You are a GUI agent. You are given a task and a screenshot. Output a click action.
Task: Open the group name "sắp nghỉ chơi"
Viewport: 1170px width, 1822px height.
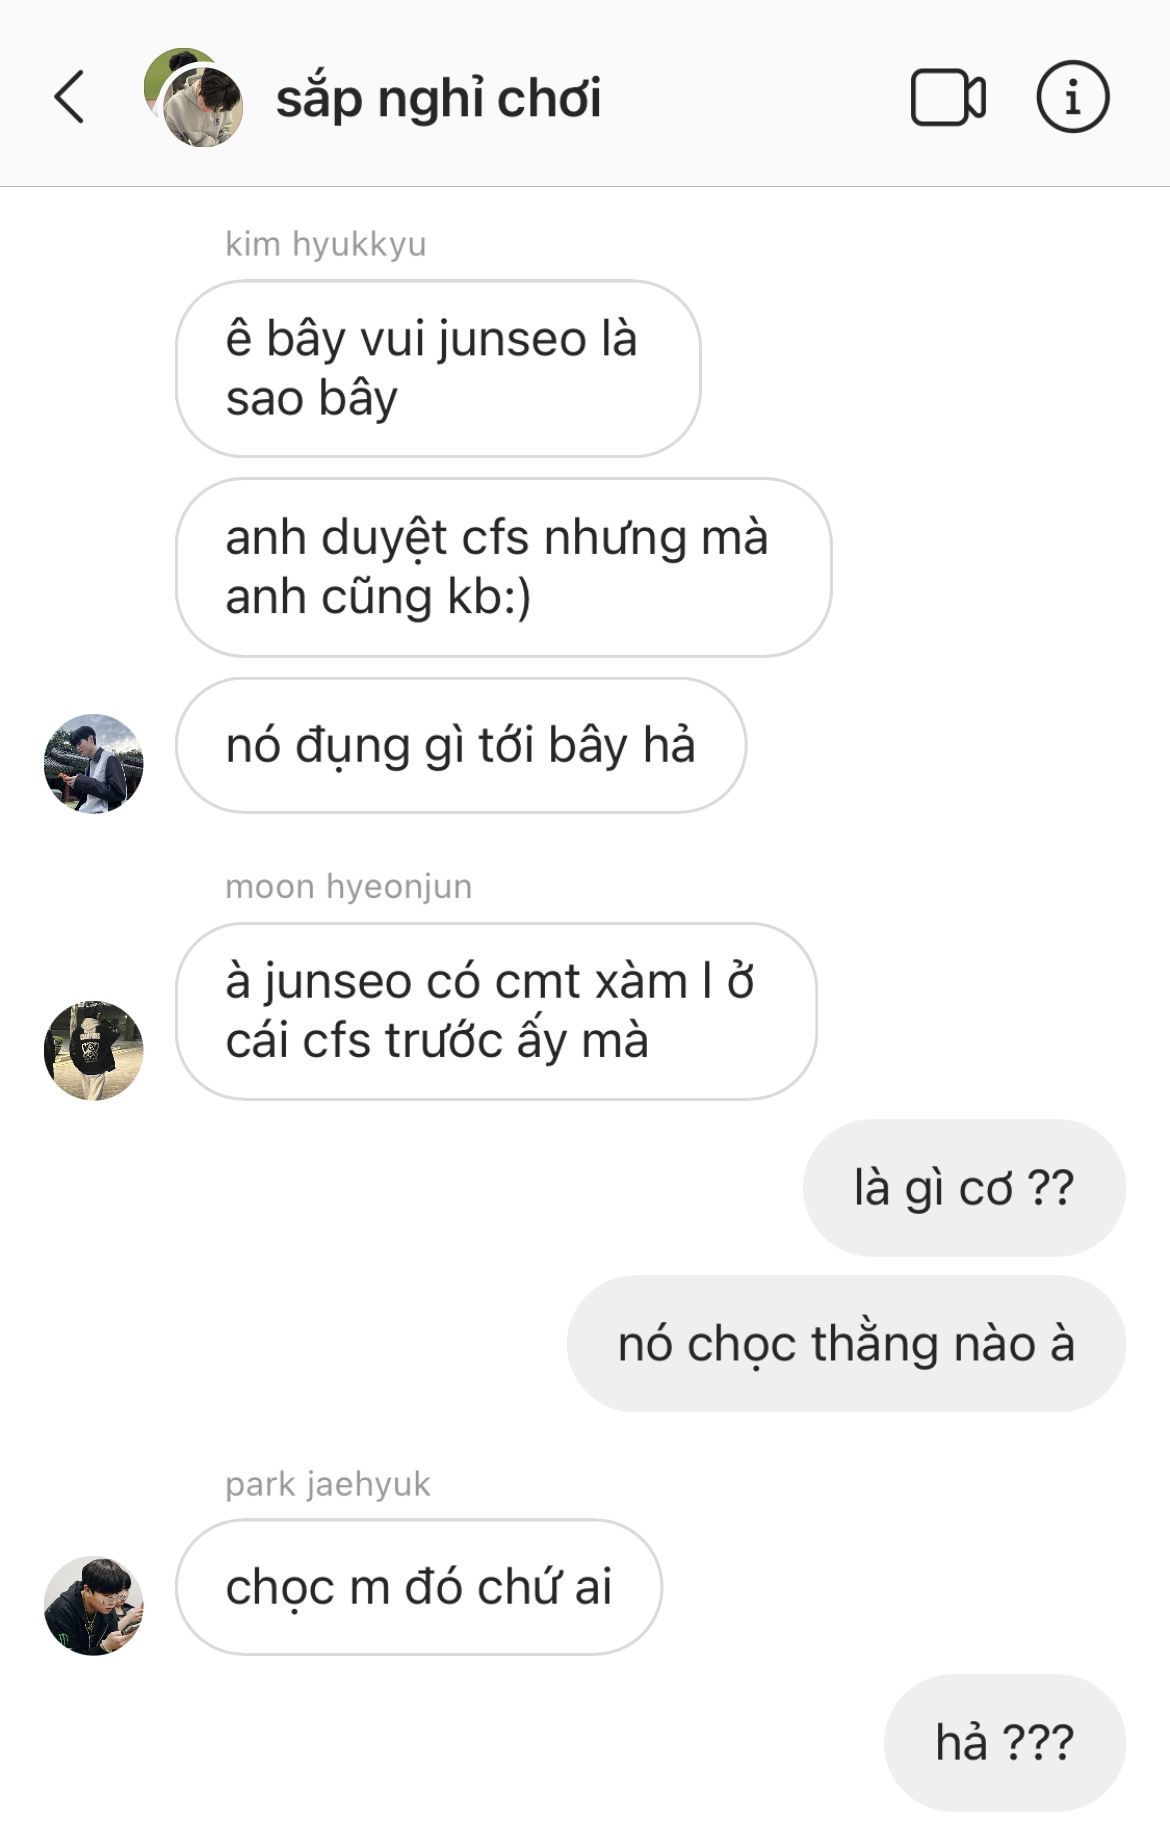(438, 98)
